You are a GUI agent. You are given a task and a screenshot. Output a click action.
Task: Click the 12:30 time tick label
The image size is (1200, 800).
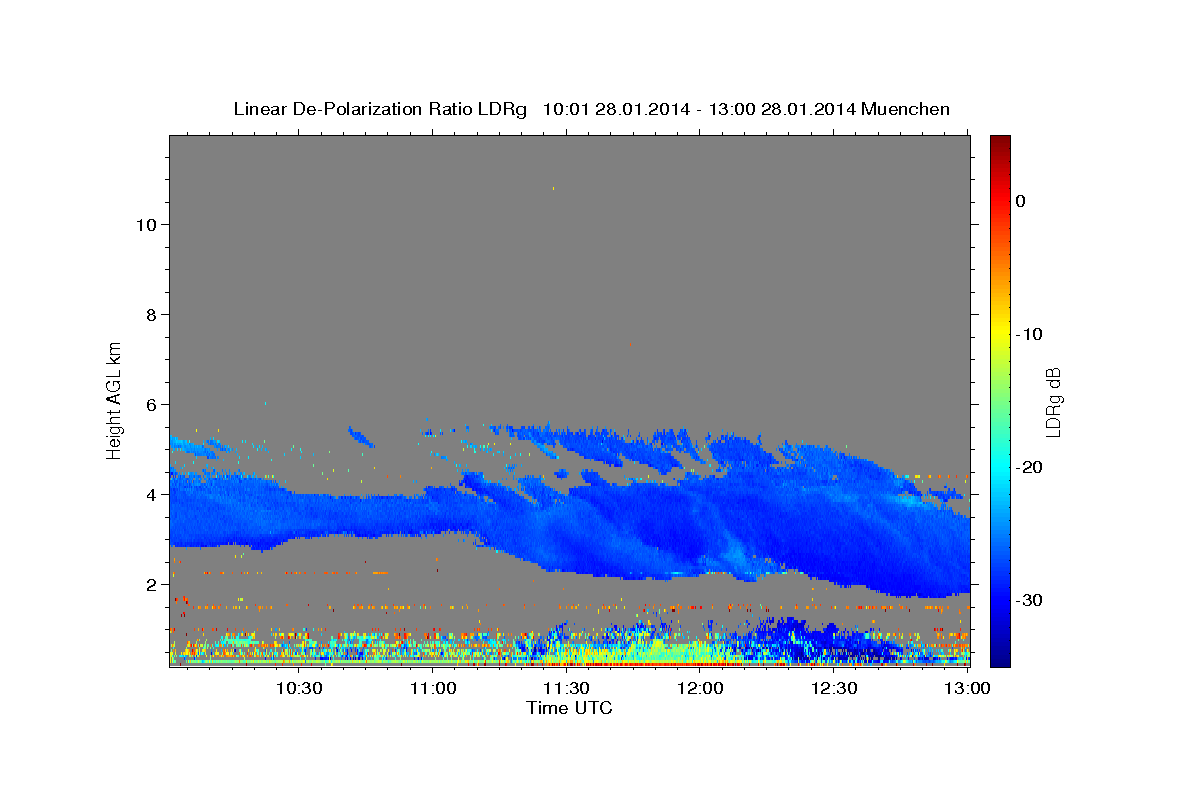834,688
